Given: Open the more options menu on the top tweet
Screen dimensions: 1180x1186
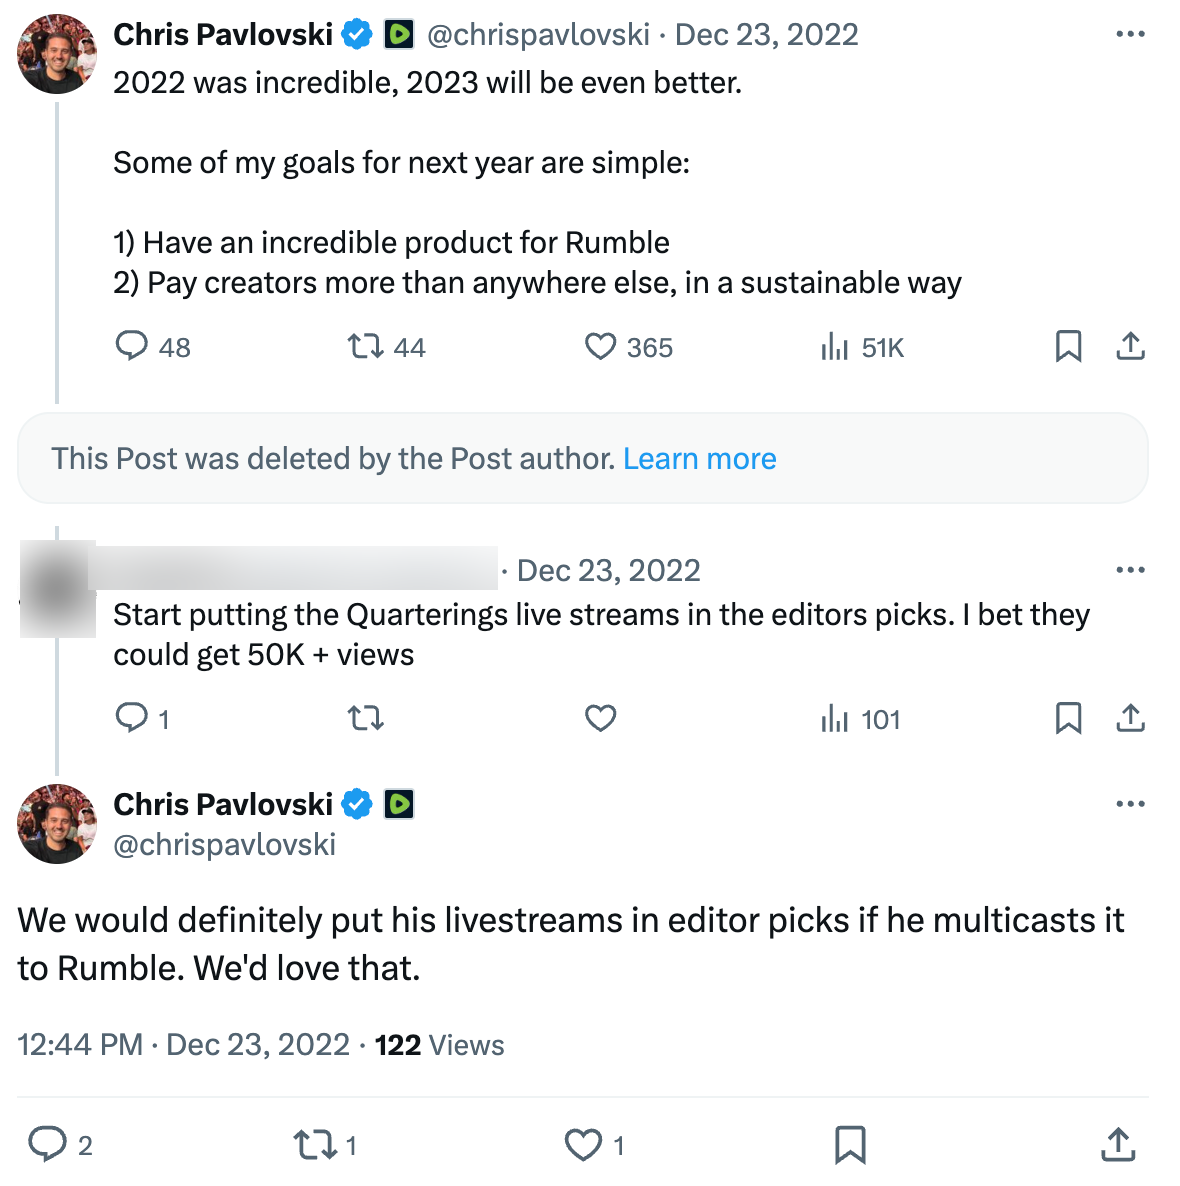Looking at the screenshot, I should pyautogui.click(x=1129, y=33).
